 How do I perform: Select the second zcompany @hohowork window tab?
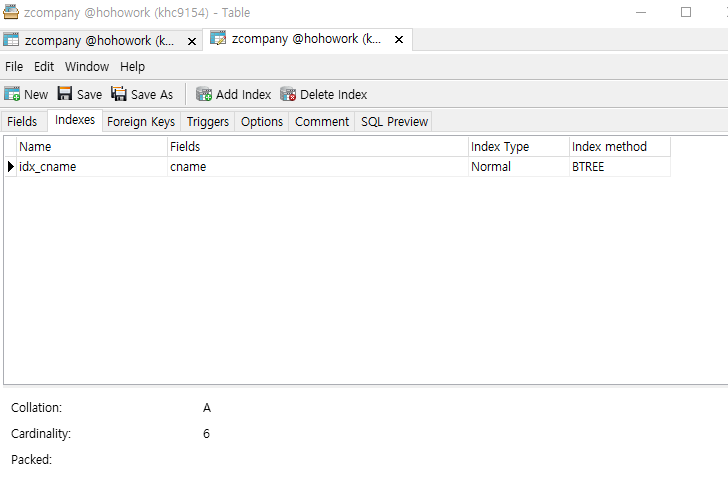[307, 39]
